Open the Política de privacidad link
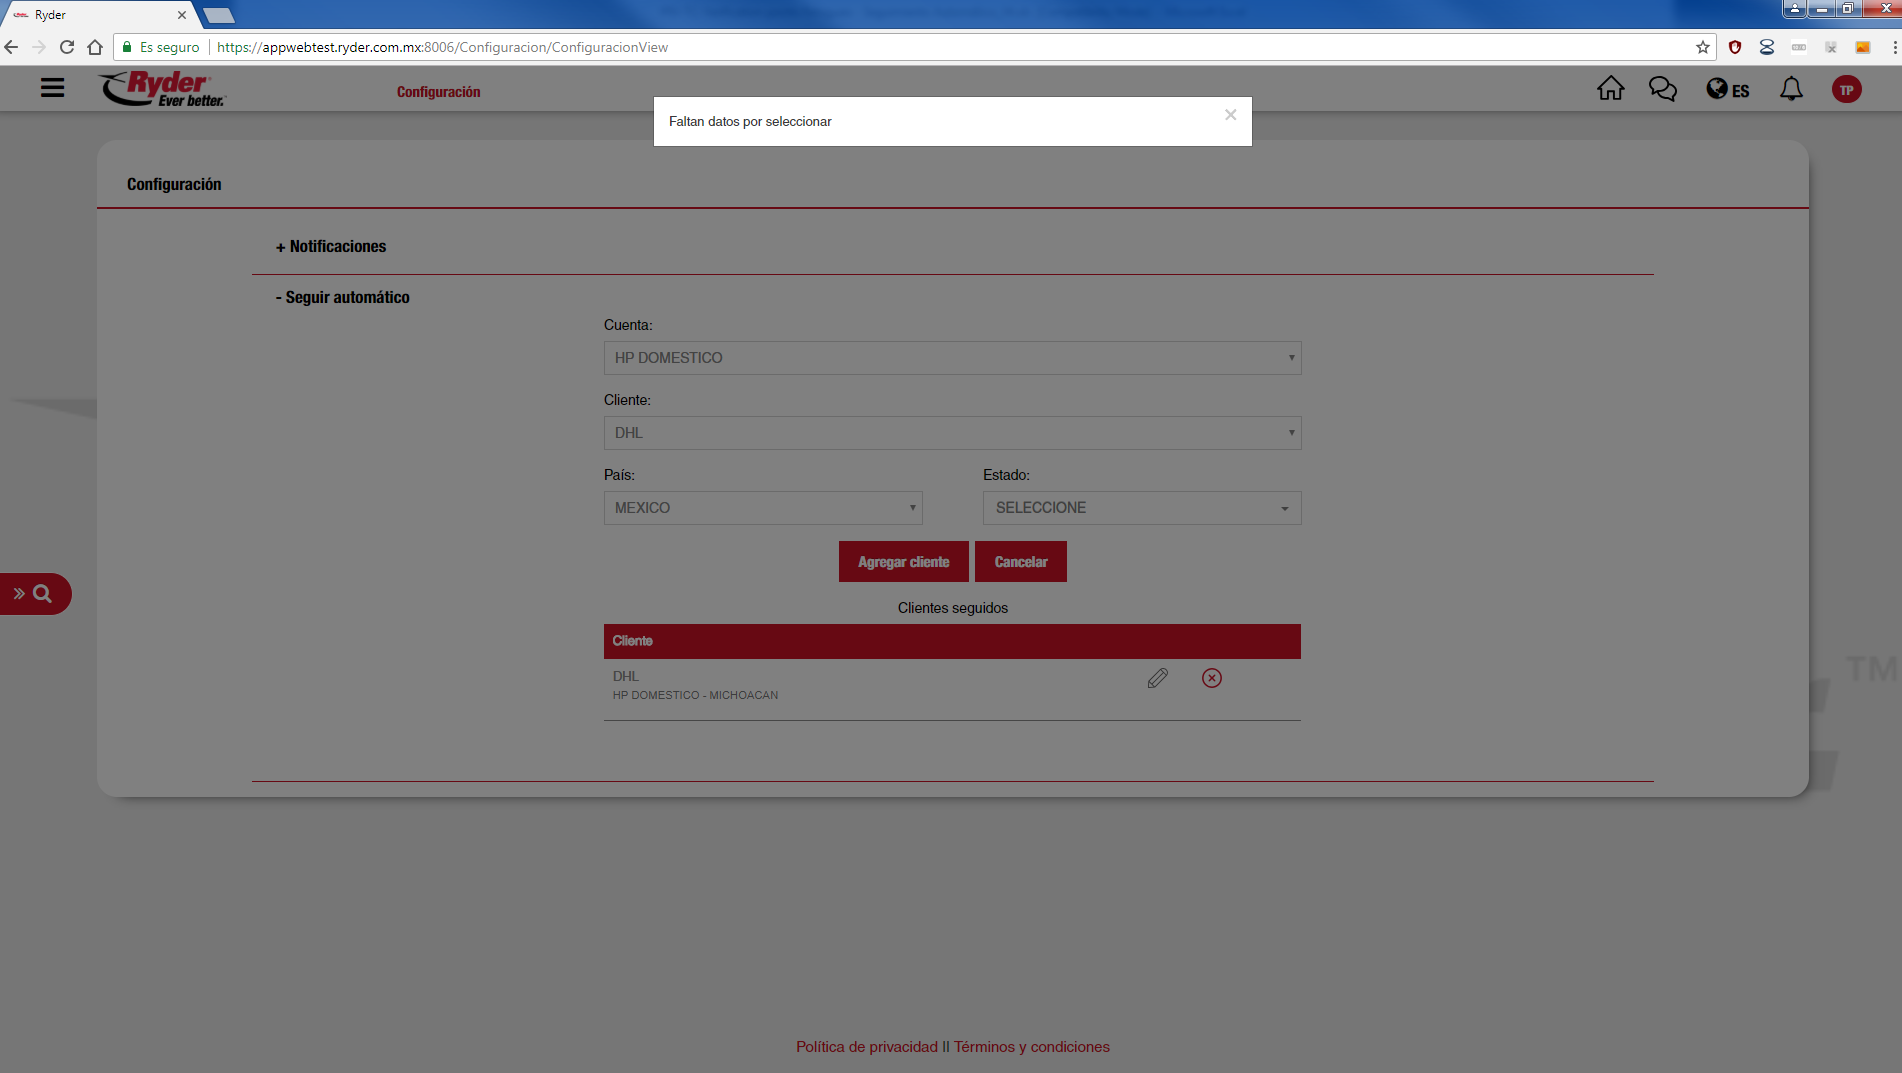 click(866, 1047)
